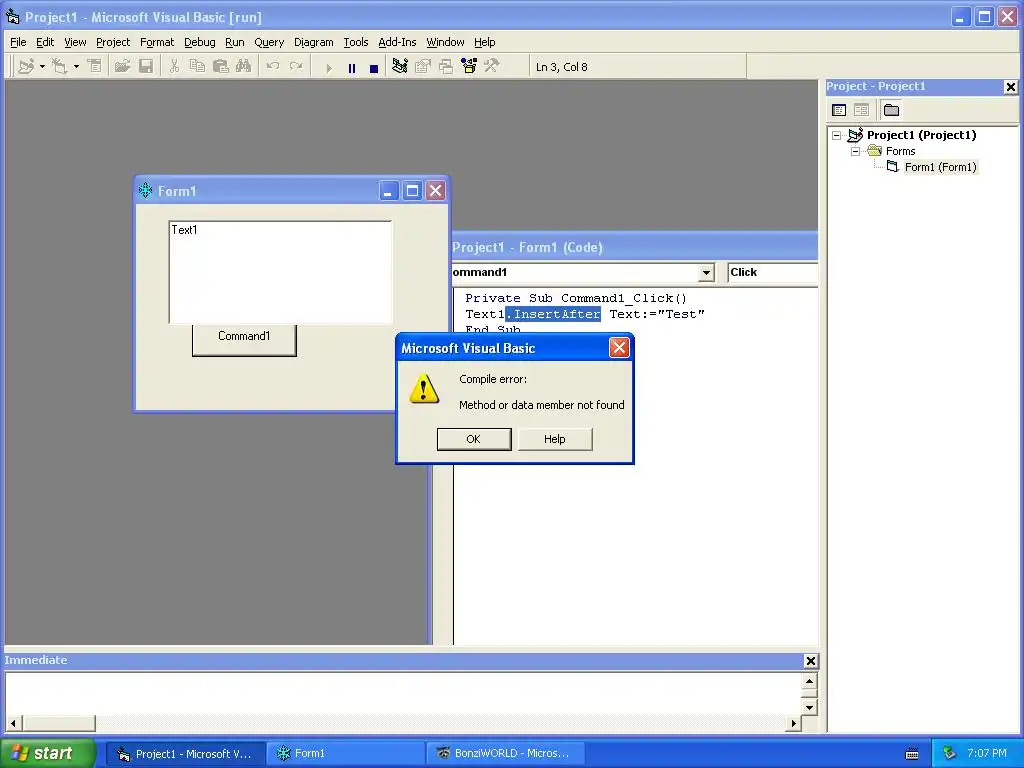Click the 7:07 PM system clock
The height and width of the screenshot is (768, 1024).
[x=987, y=754]
